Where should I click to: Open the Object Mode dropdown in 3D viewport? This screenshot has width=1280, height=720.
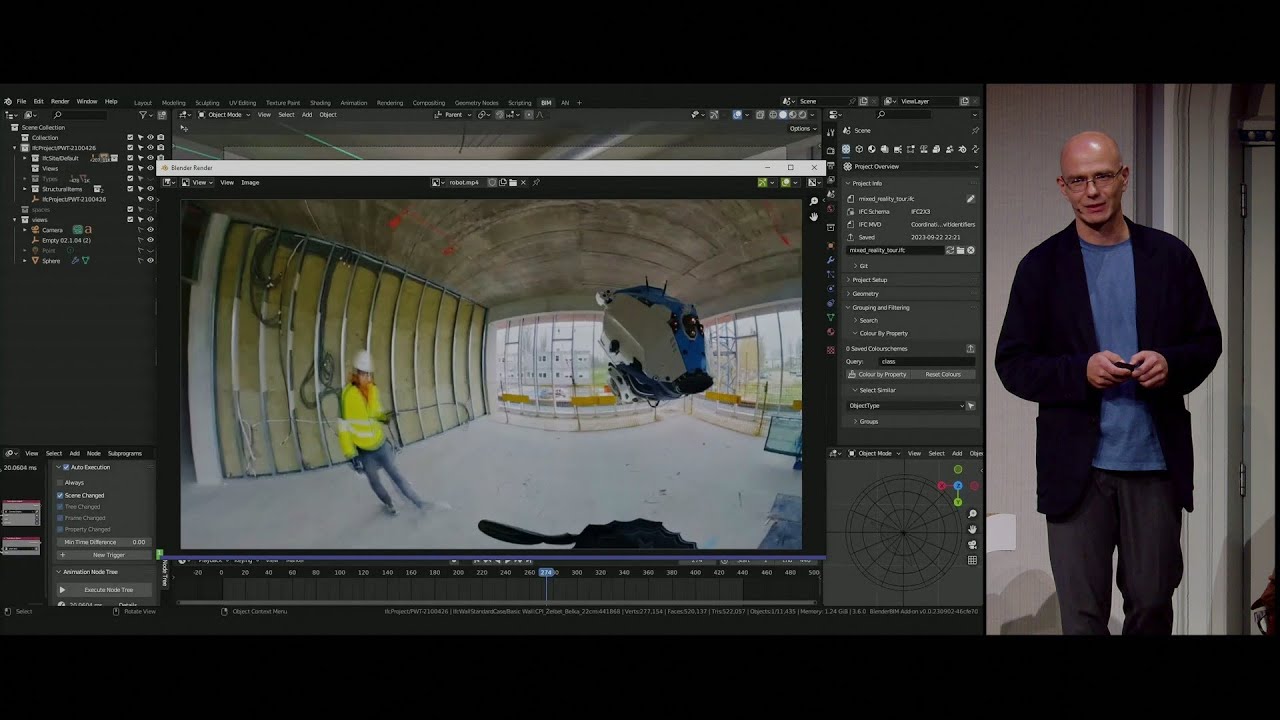click(224, 115)
